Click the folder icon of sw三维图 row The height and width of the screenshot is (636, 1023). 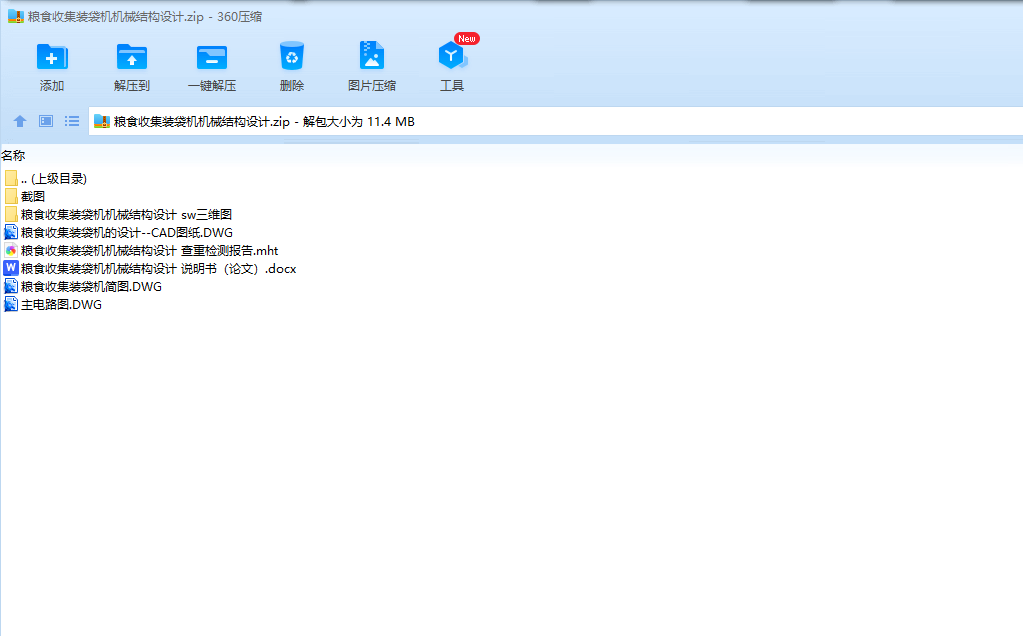pos(10,215)
